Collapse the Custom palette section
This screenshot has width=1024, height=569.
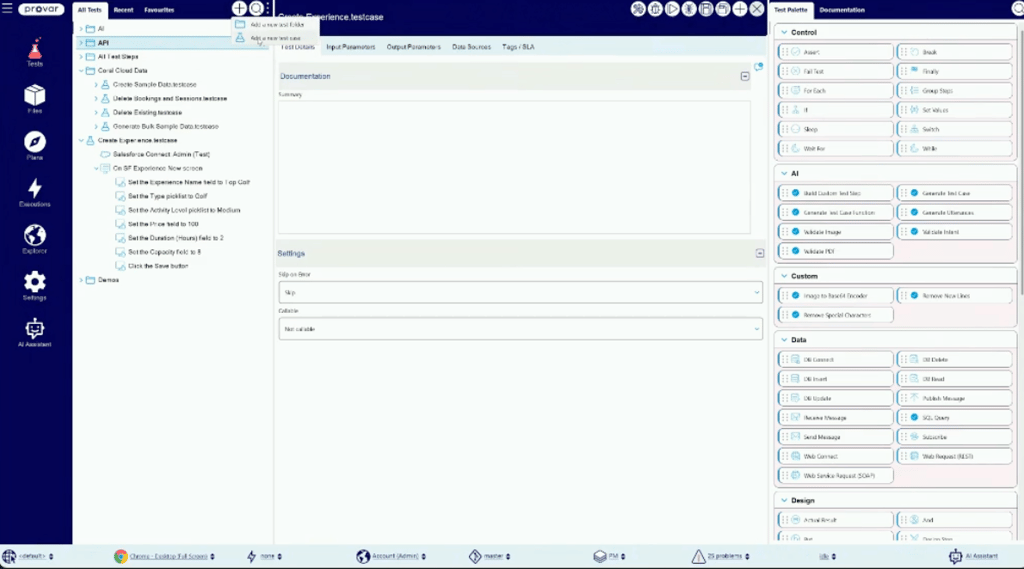[x=784, y=276]
